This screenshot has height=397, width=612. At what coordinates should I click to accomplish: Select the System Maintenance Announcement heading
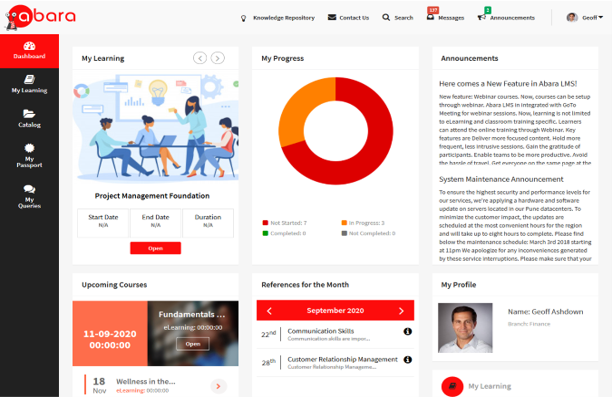click(501, 179)
